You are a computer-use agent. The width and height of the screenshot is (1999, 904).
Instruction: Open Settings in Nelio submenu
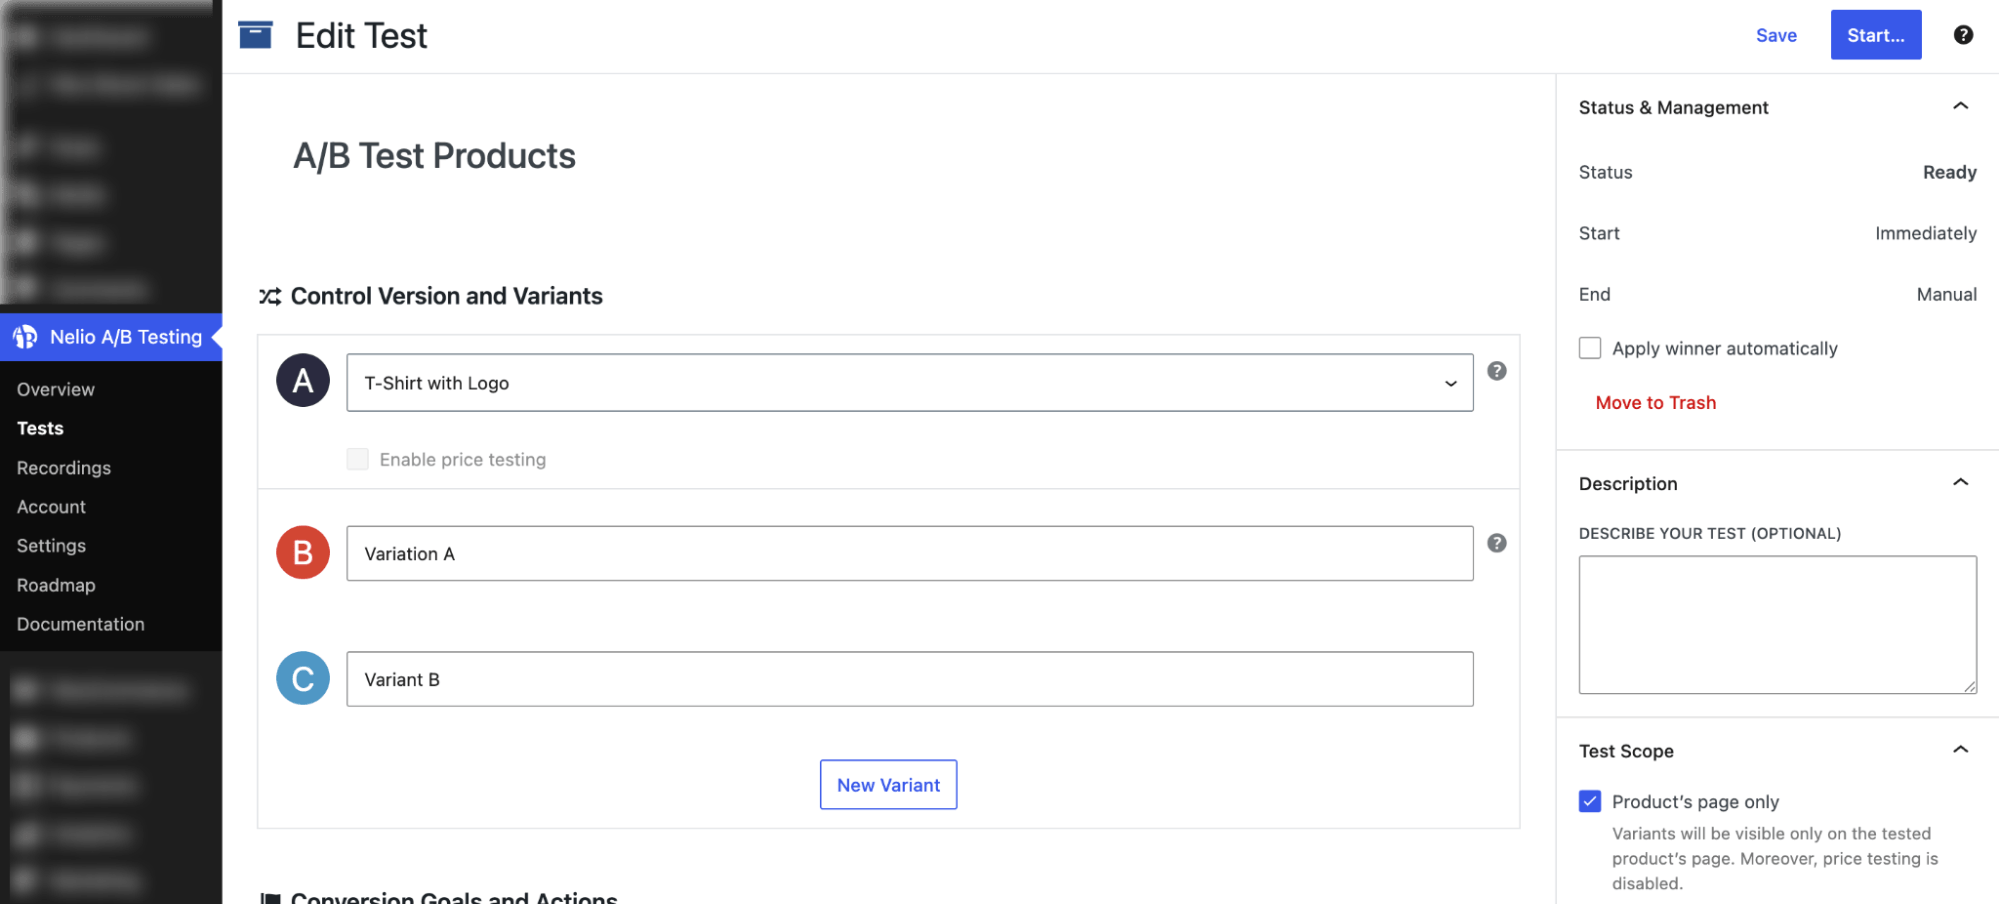click(51, 546)
